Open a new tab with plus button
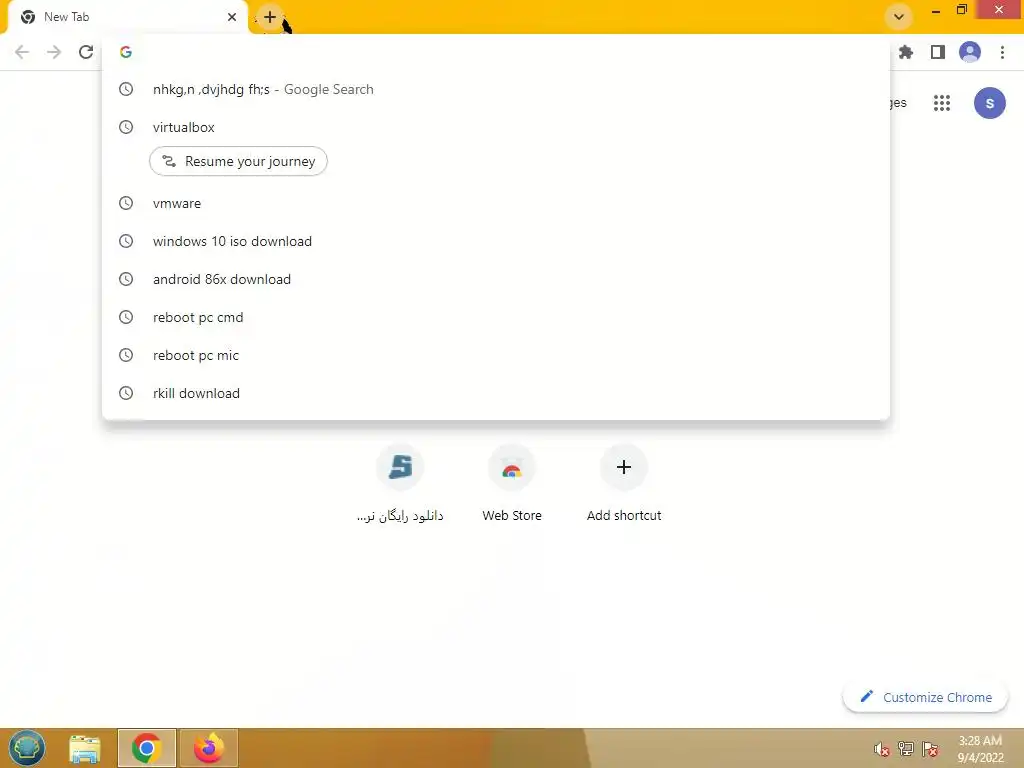This screenshot has width=1024, height=768. pos(270,17)
